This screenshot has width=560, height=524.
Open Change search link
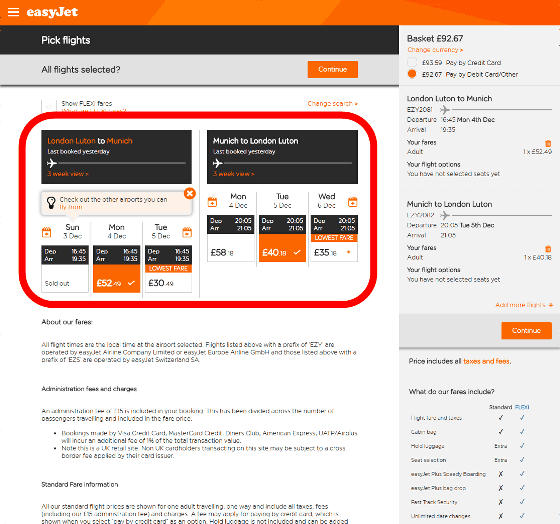(332, 104)
